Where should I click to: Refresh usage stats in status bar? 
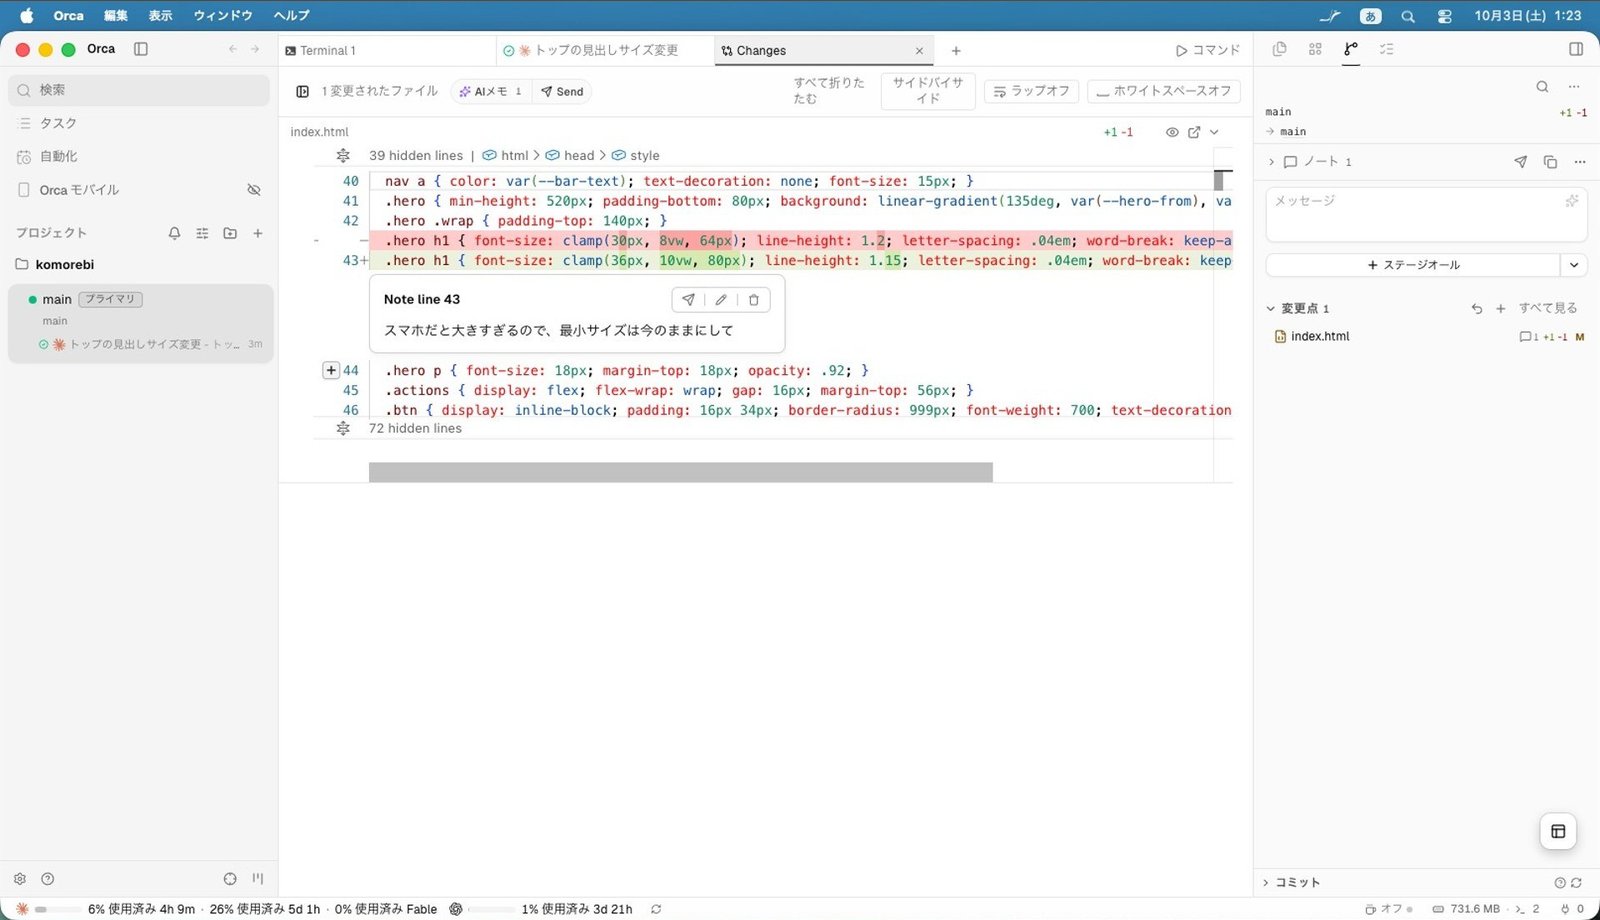click(656, 909)
